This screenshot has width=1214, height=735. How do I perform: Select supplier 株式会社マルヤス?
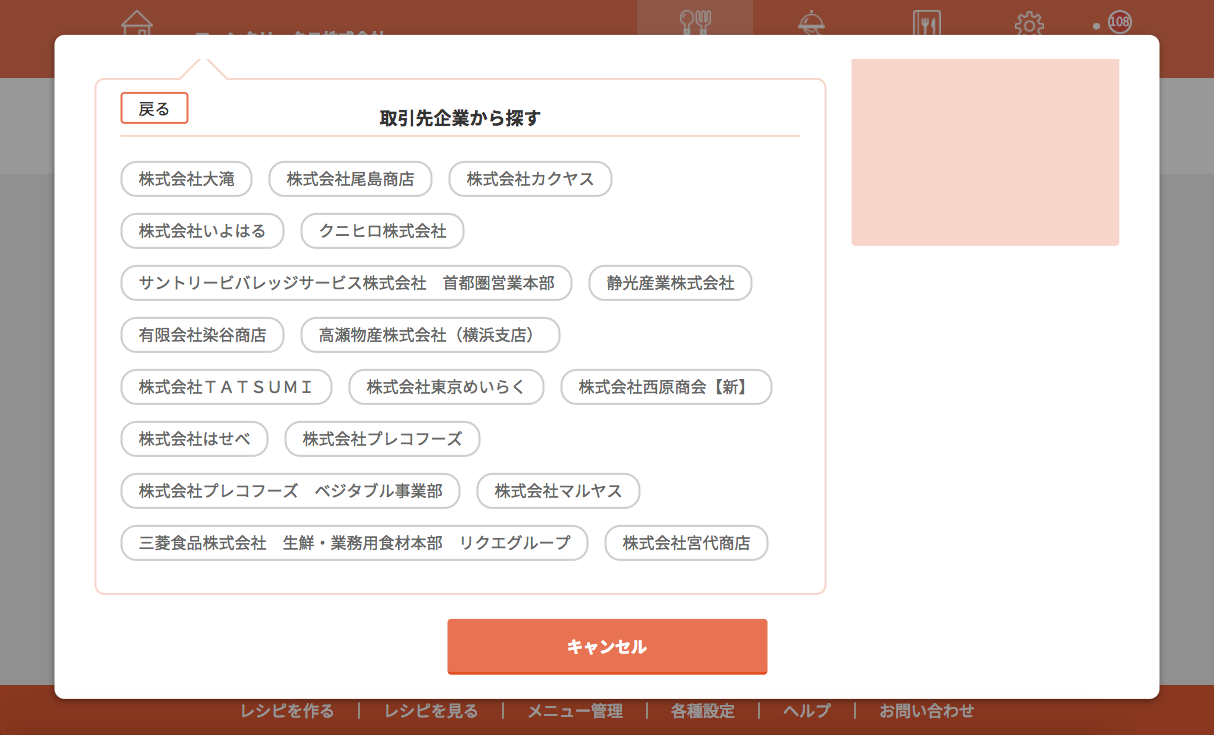coord(559,491)
